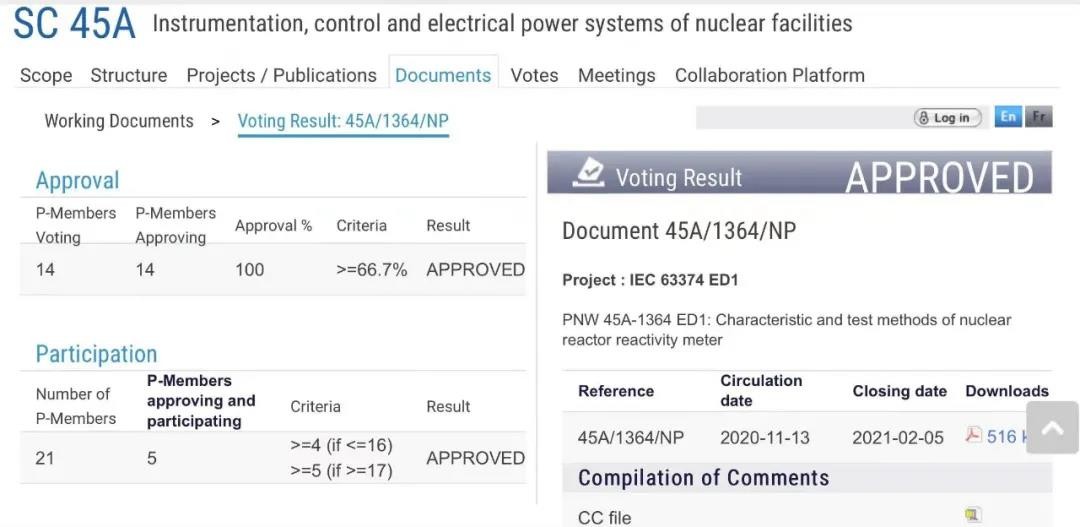The width and height of the screenshot is (1080, 527).
Task: Go to Projects / Publications tab
Action: coord(281,75)
